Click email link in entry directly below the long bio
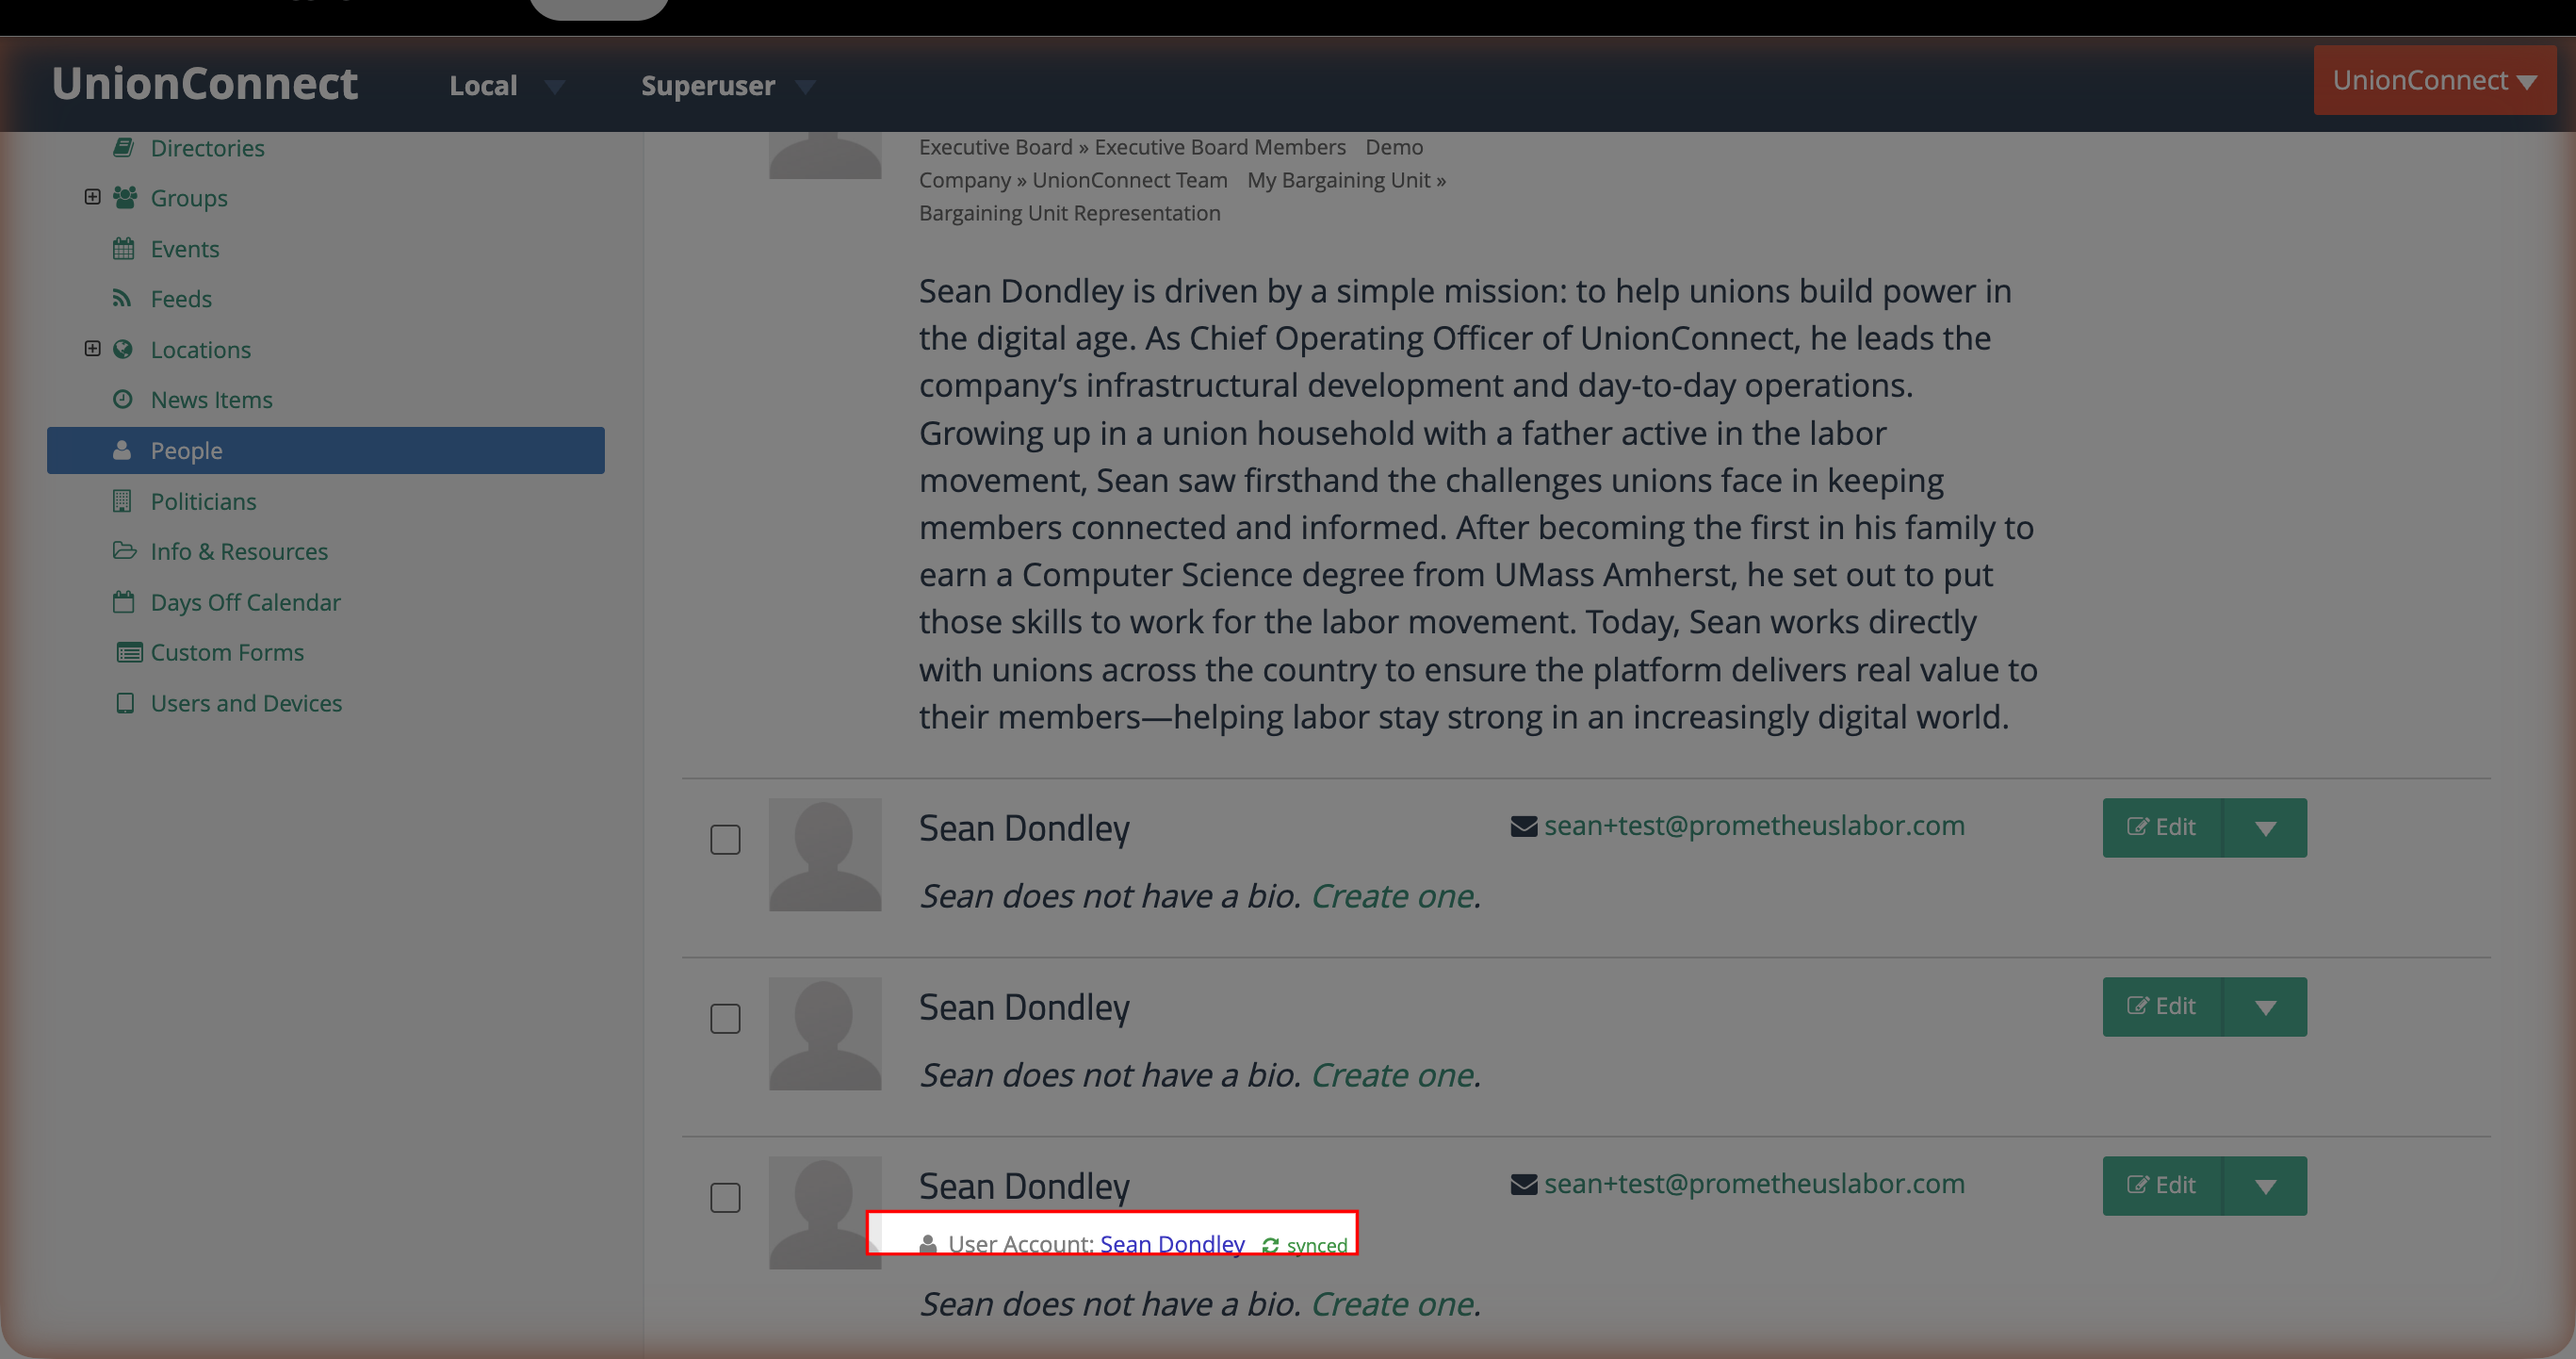This screenshot has height=1359, width=2576. tap(1754, 826)
